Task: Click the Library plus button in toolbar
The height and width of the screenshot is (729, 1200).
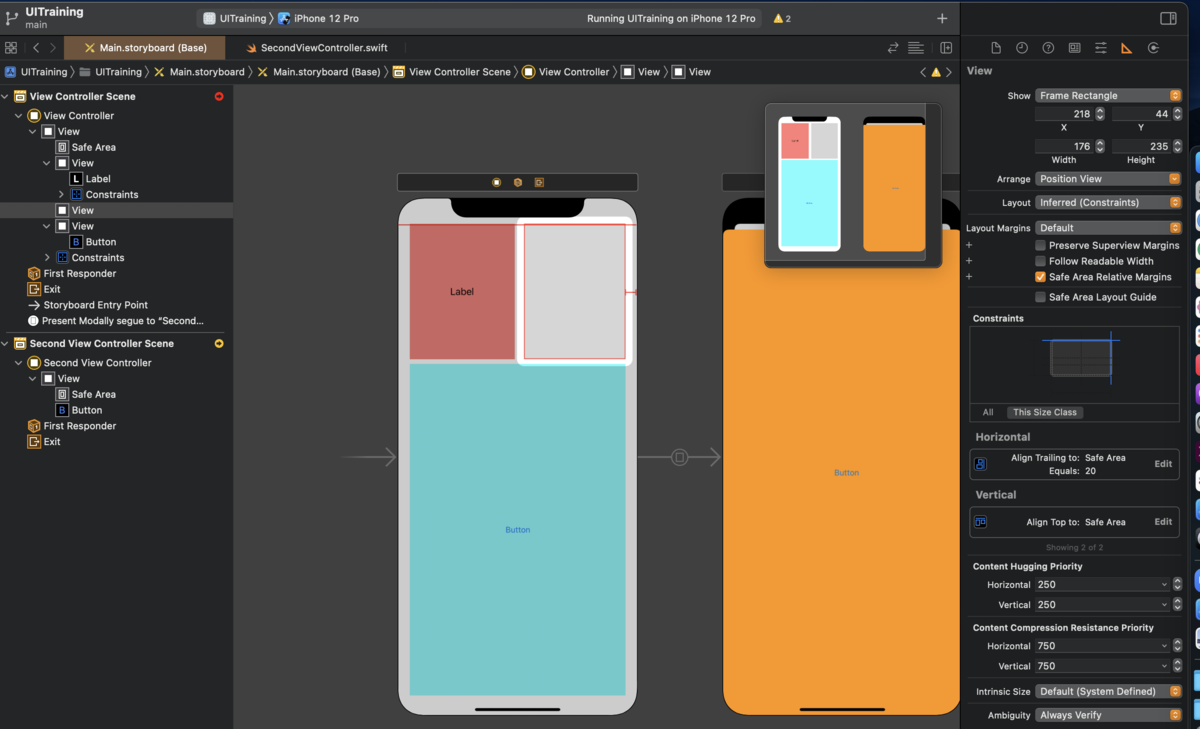Action: [941, 19]
